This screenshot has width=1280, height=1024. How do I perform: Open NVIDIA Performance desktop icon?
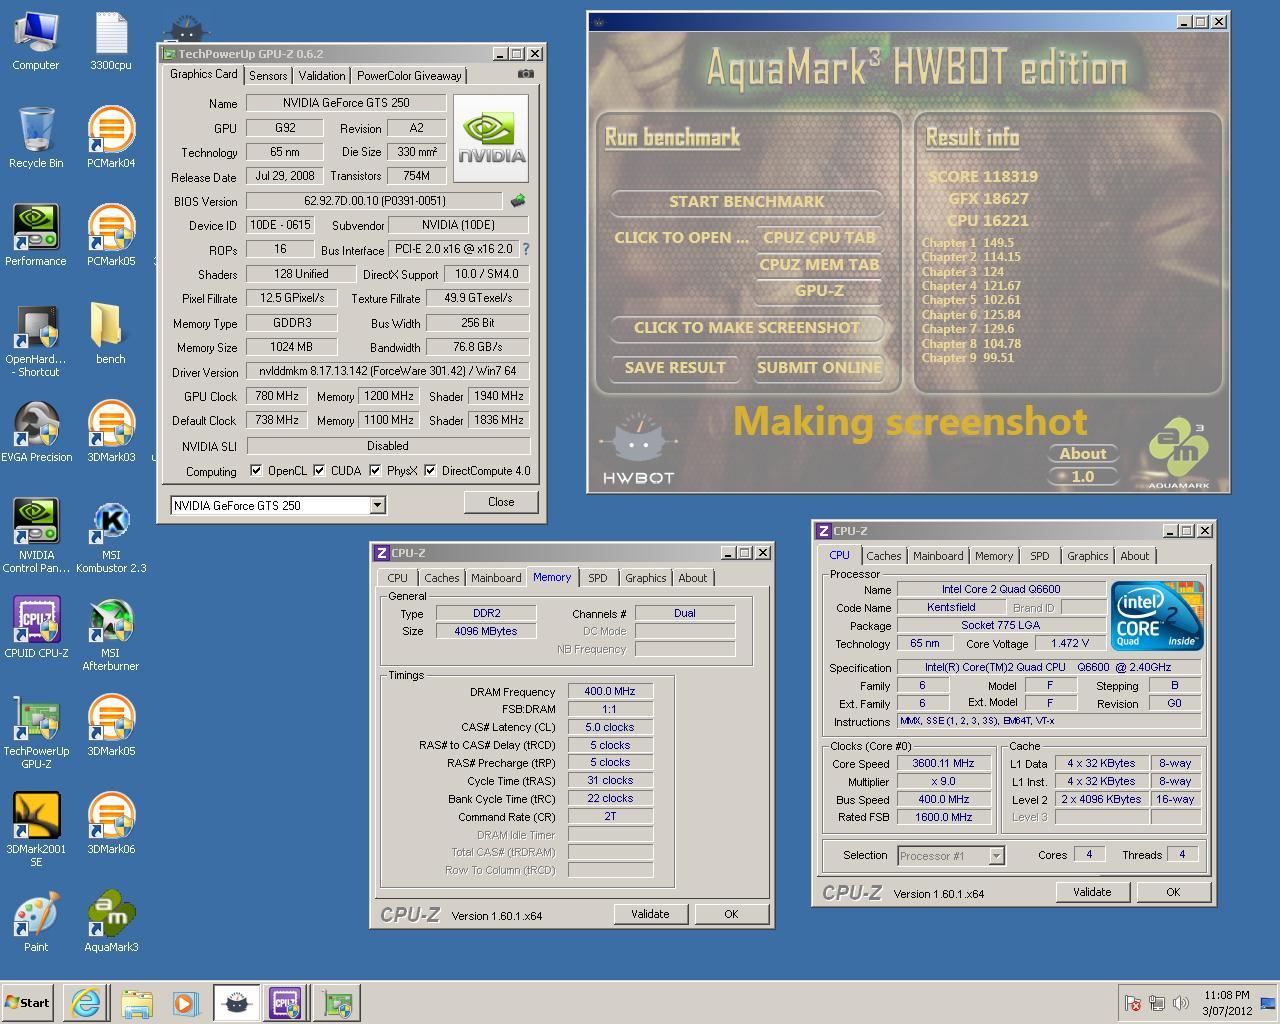36,236
